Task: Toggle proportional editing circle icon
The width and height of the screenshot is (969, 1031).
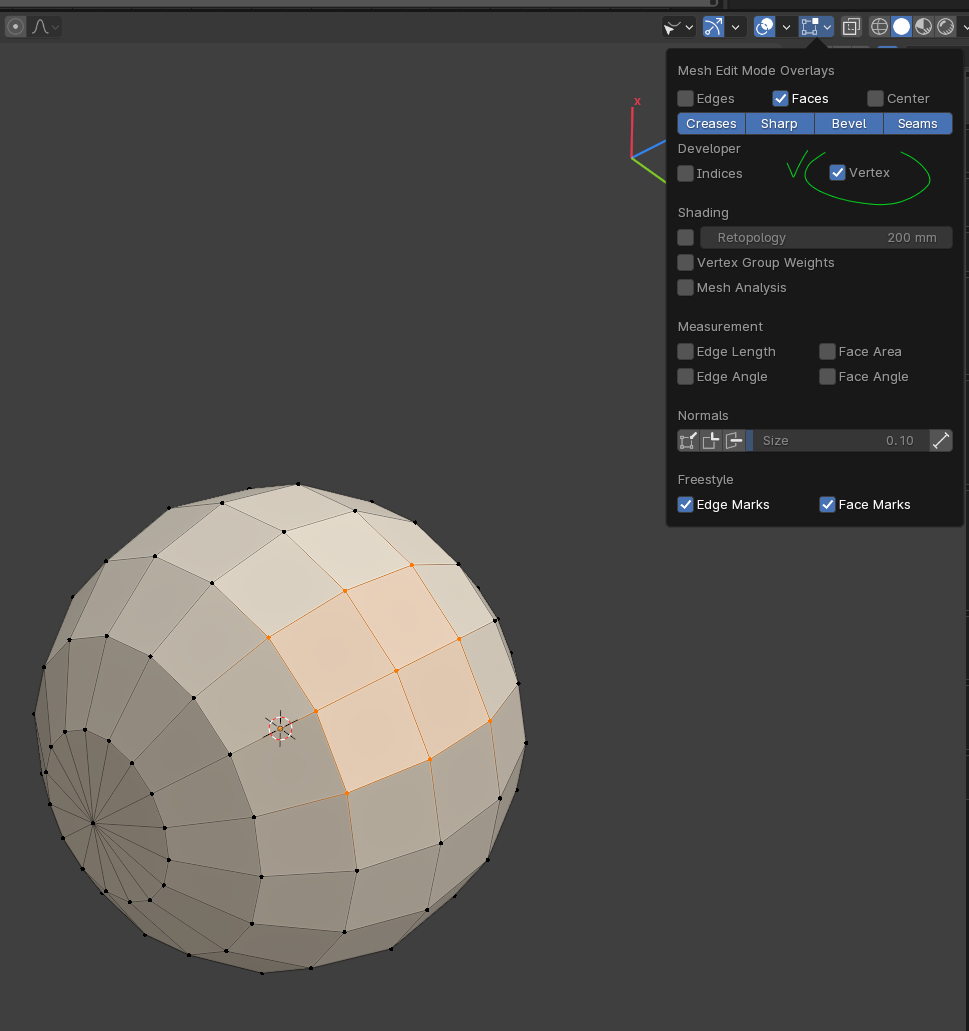Action: point(16,27)
